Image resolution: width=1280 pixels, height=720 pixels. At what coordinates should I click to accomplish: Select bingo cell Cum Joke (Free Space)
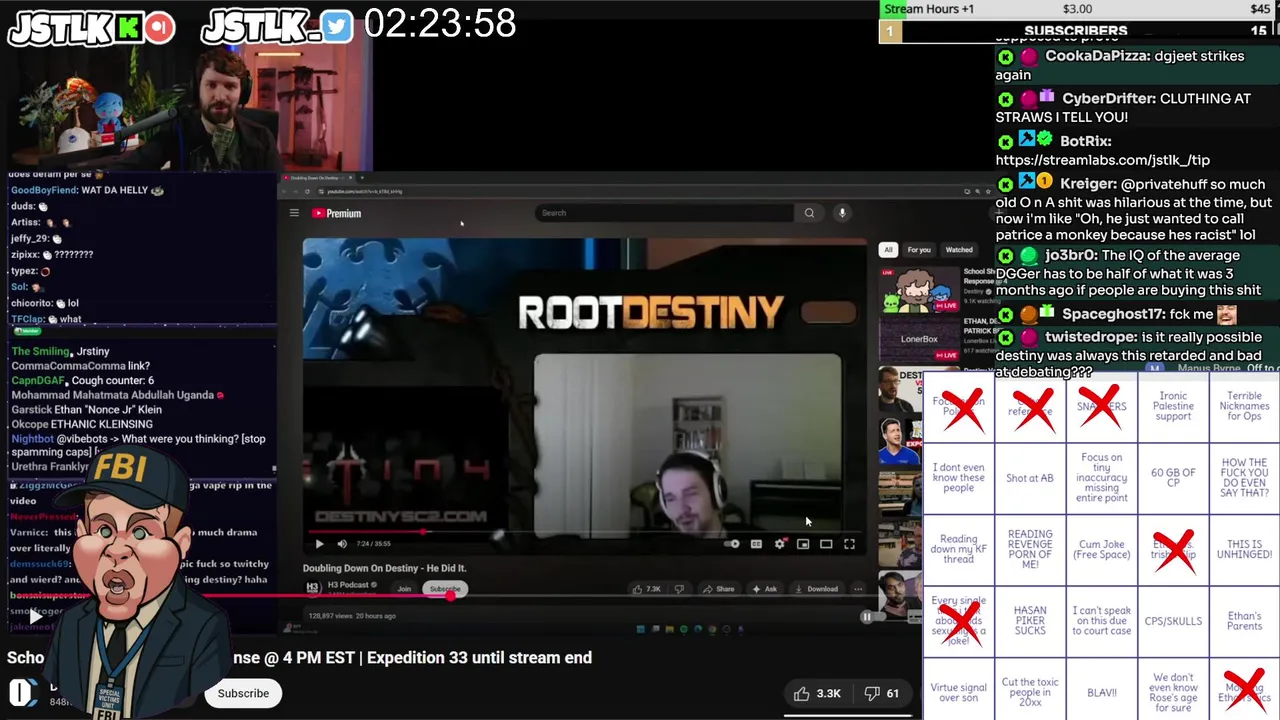(x=1102, y=549)
